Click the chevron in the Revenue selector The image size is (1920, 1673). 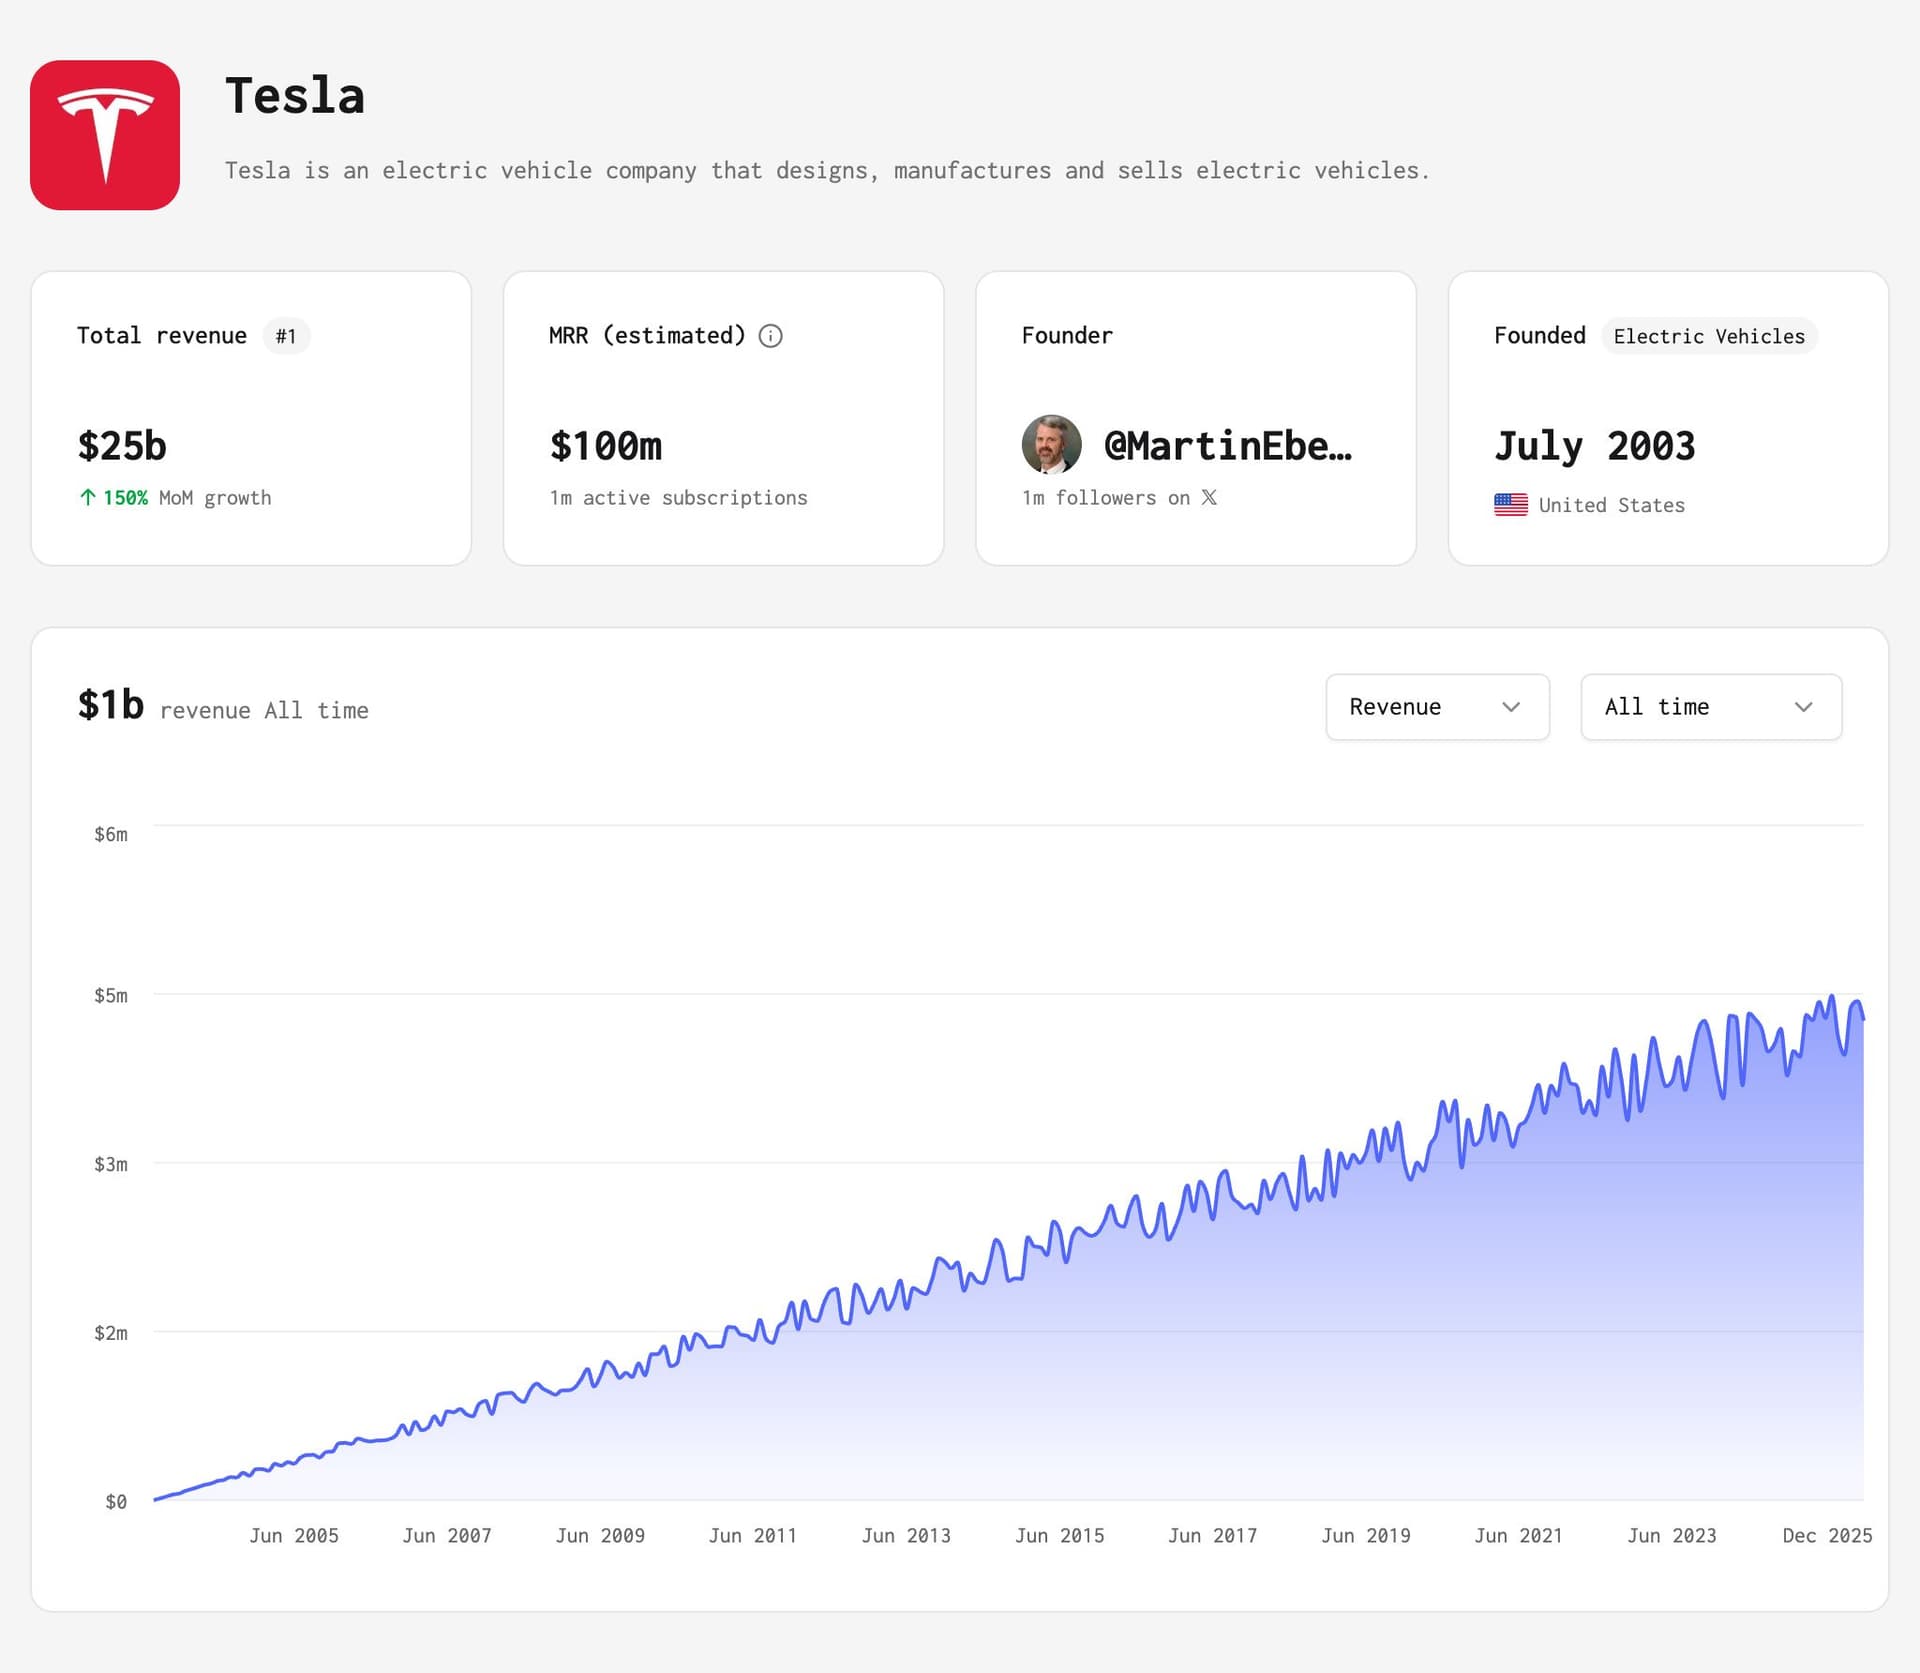1511,707
